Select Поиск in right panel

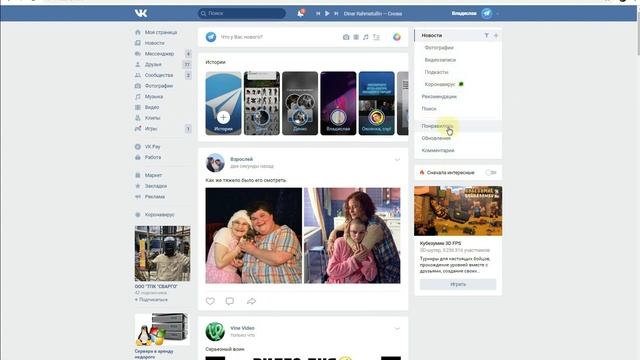tap(429, 109)
